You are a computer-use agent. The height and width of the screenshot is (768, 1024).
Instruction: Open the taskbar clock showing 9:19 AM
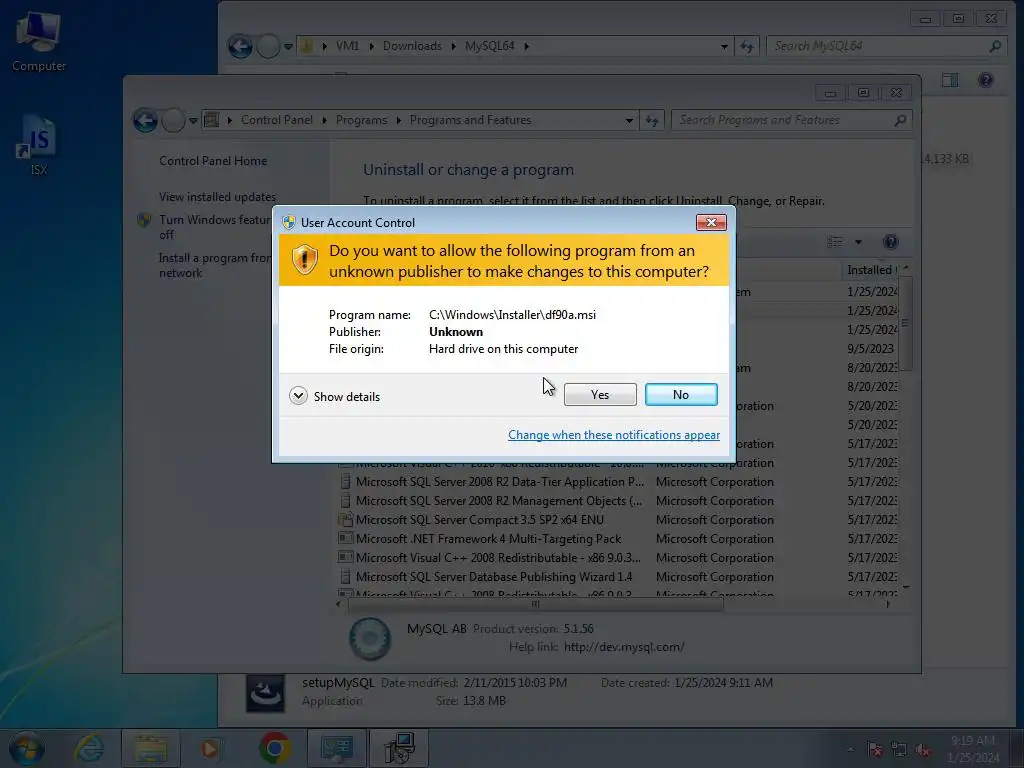tap(972, 749)
